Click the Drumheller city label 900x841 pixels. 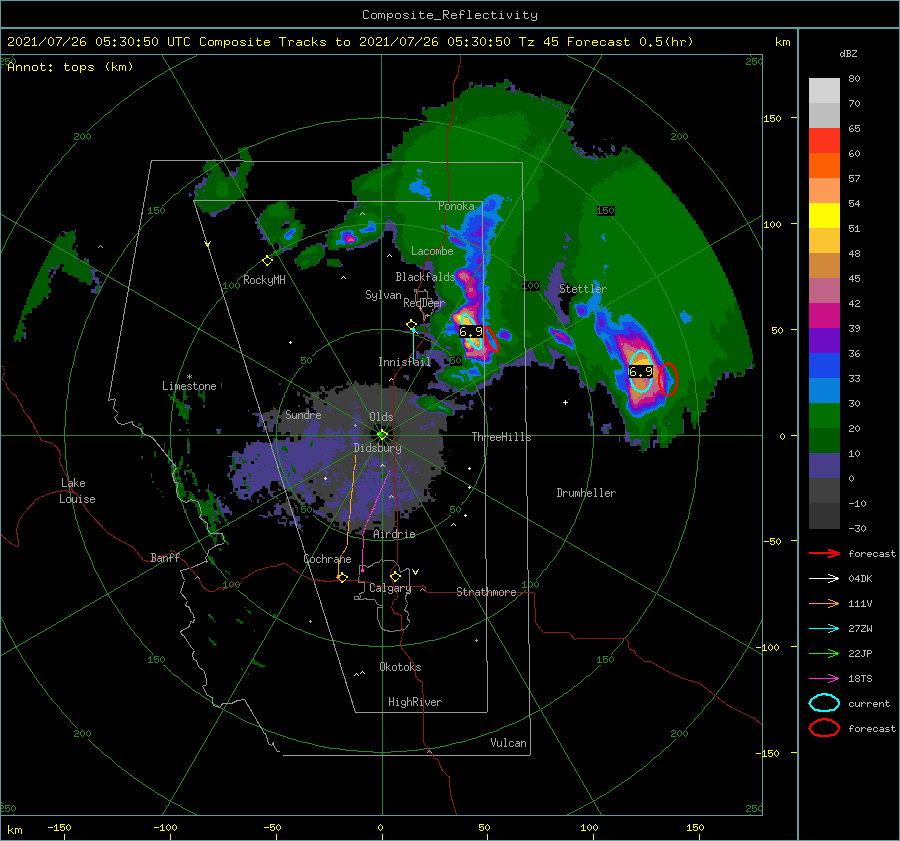pos(586,493)
